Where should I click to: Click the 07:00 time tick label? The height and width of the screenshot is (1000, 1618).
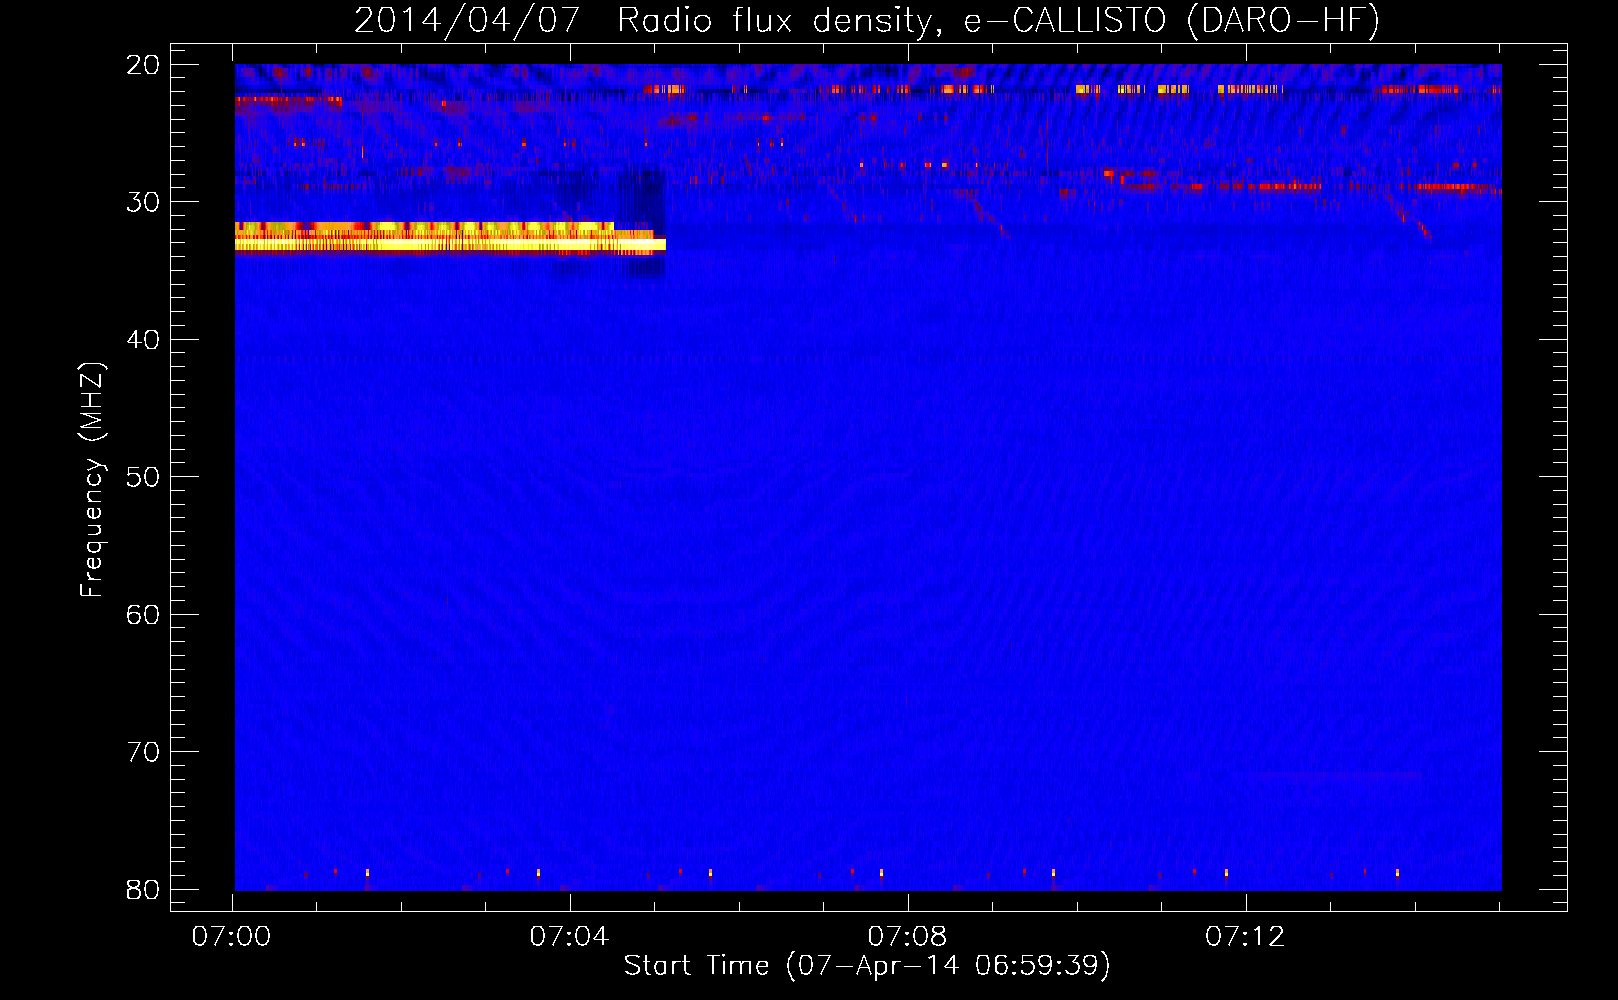(x=232, y=936)
